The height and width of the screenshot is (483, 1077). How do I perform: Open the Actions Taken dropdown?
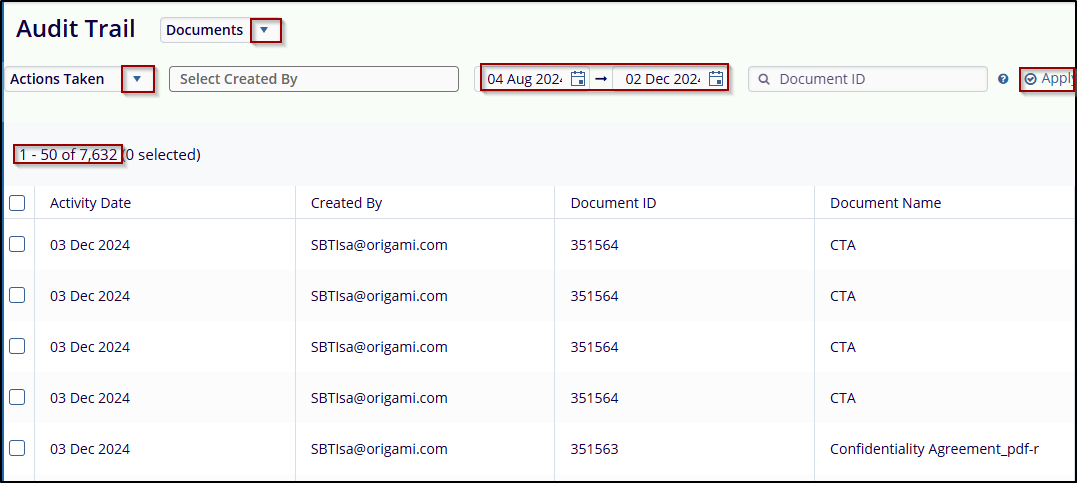tap(137, 79)
